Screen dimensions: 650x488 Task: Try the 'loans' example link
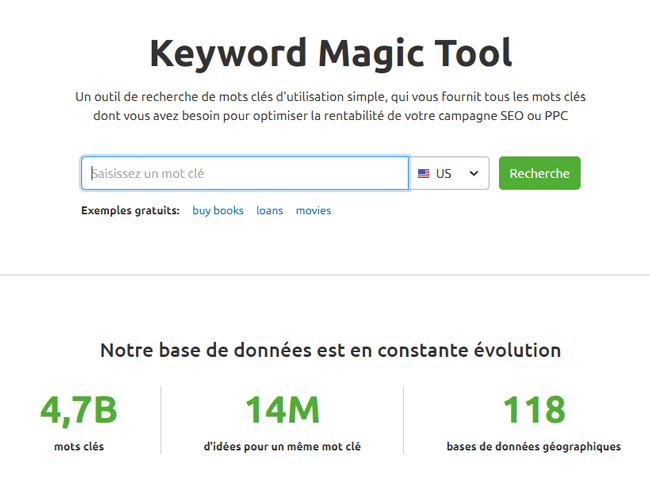tap(269, 211)
